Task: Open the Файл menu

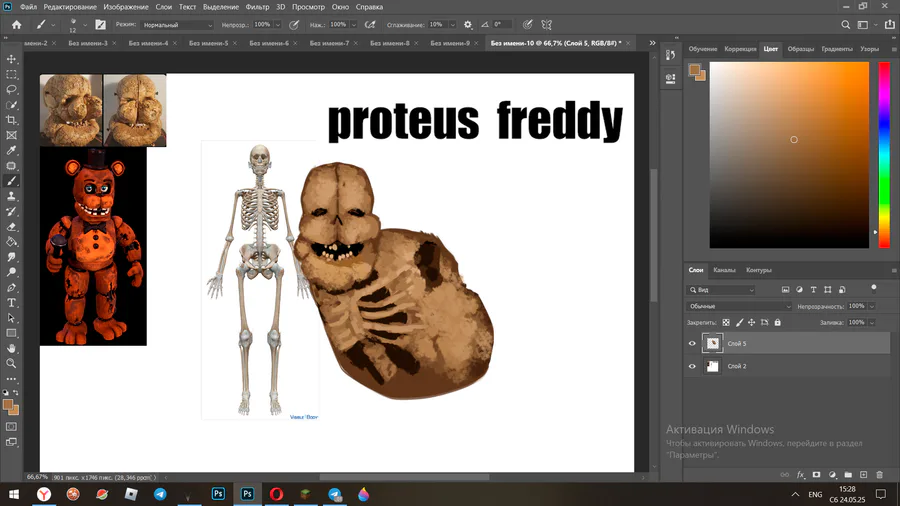Action: [28, 7]
